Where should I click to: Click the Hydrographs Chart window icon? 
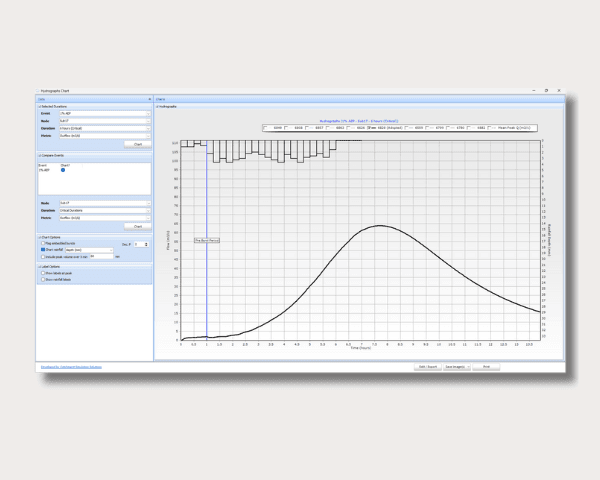[x=38, y=91]
